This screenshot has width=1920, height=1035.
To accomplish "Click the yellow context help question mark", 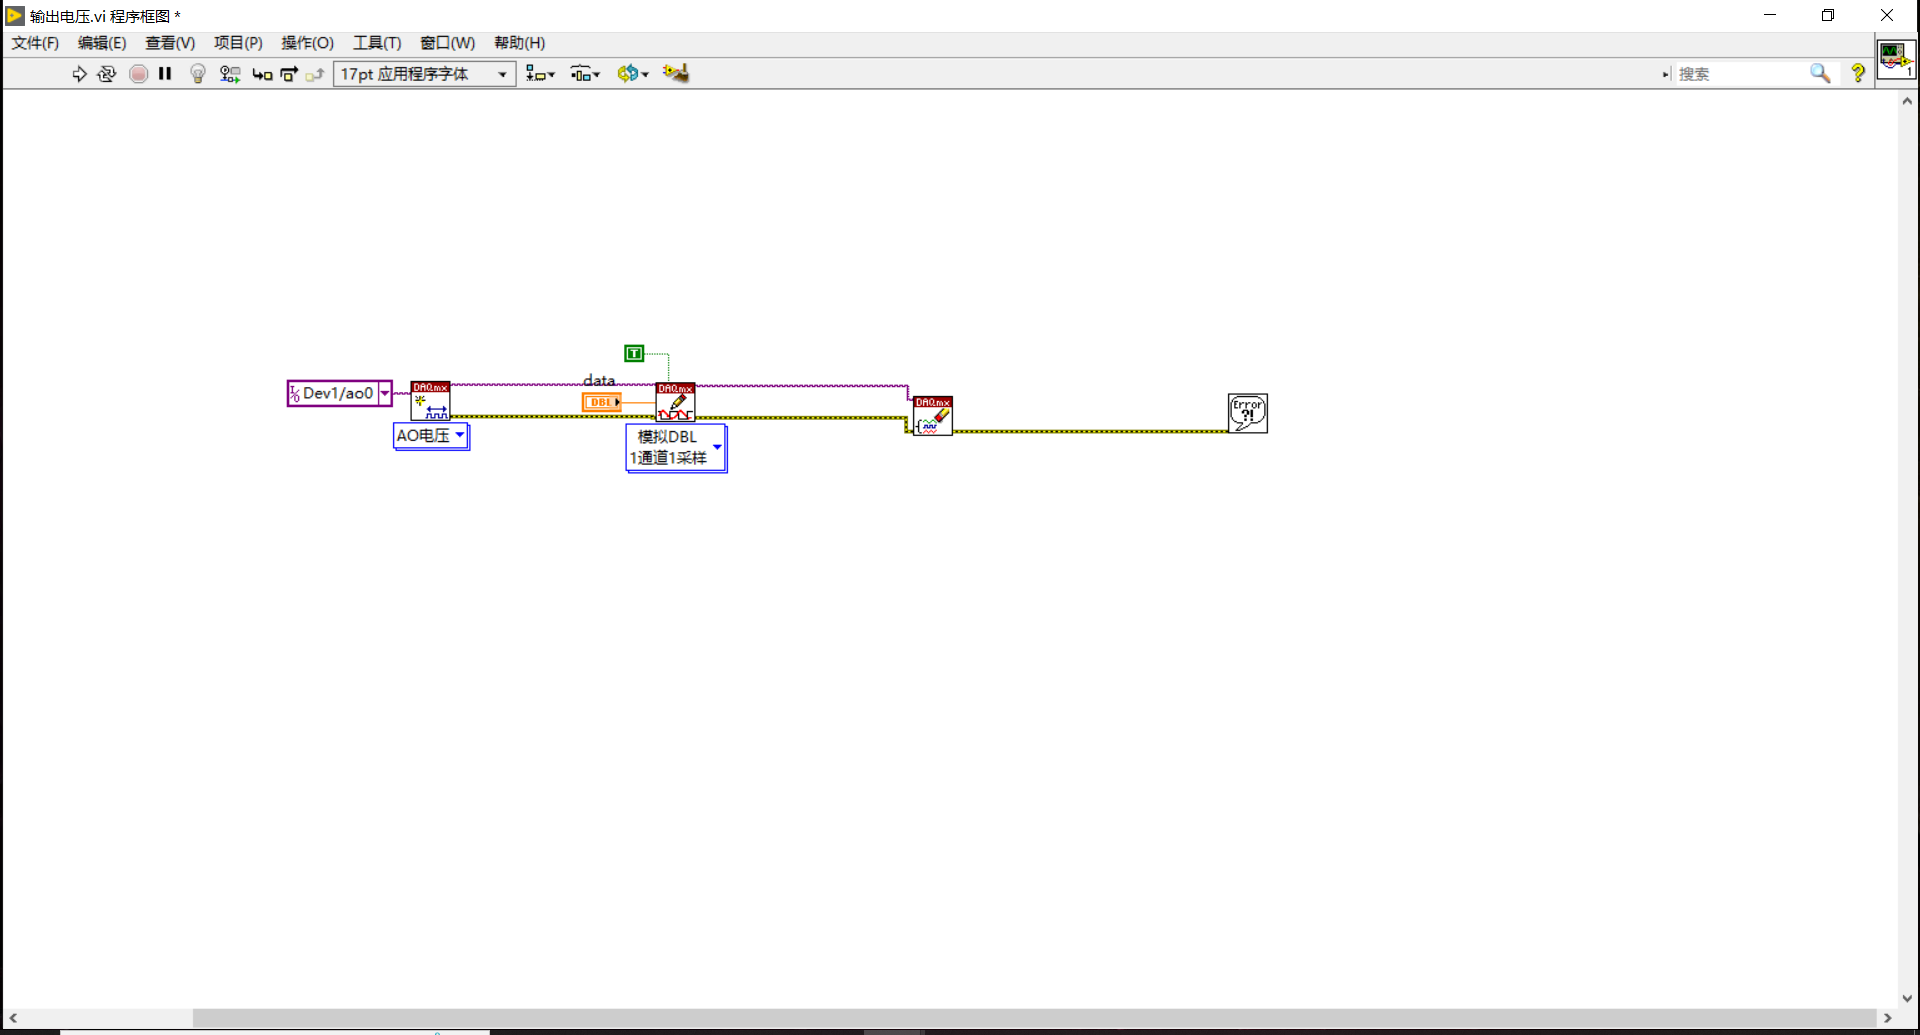I will 1858,74.
